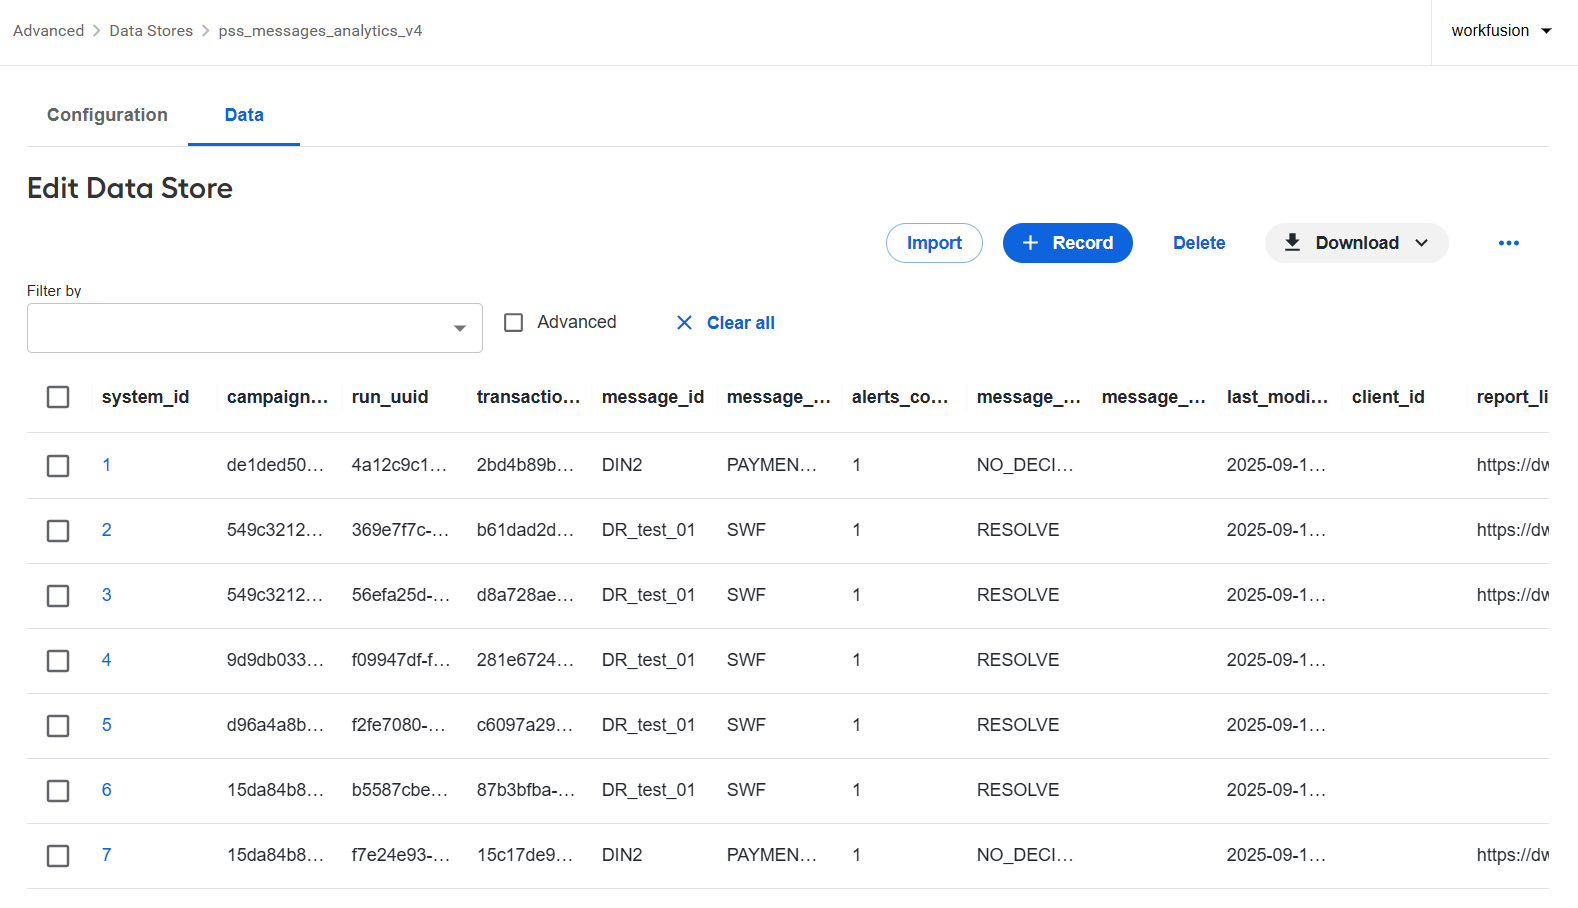Check the row checkbox for system_id 6

coord(58,791)
